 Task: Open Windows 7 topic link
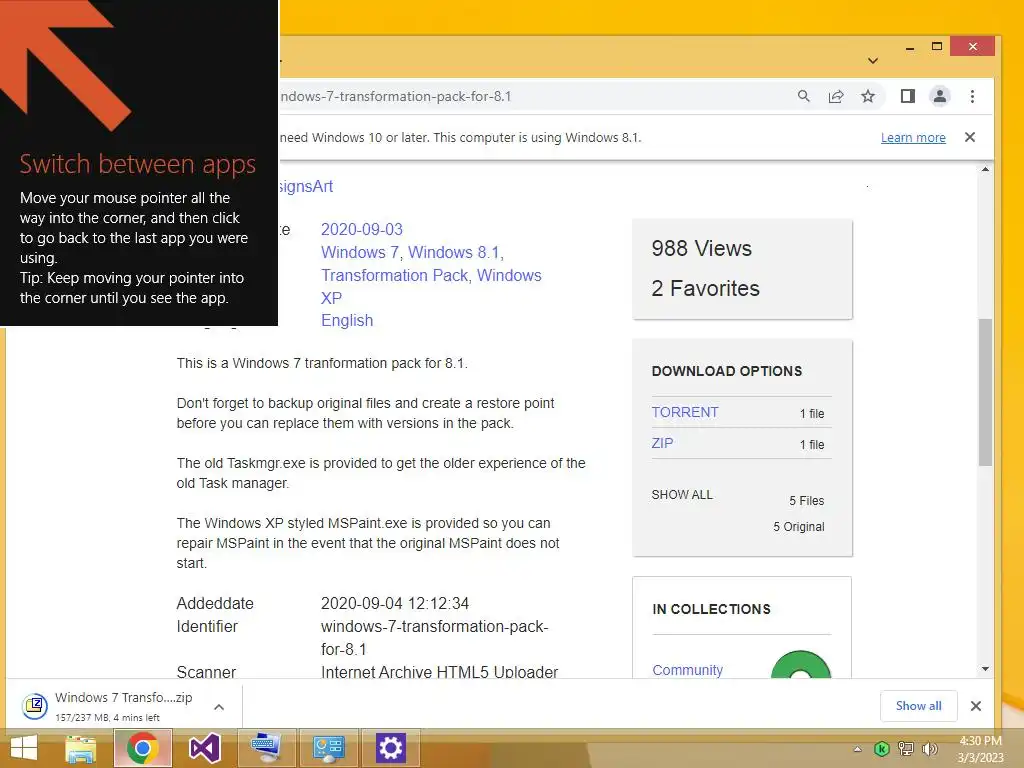click(x=360, y=252)
